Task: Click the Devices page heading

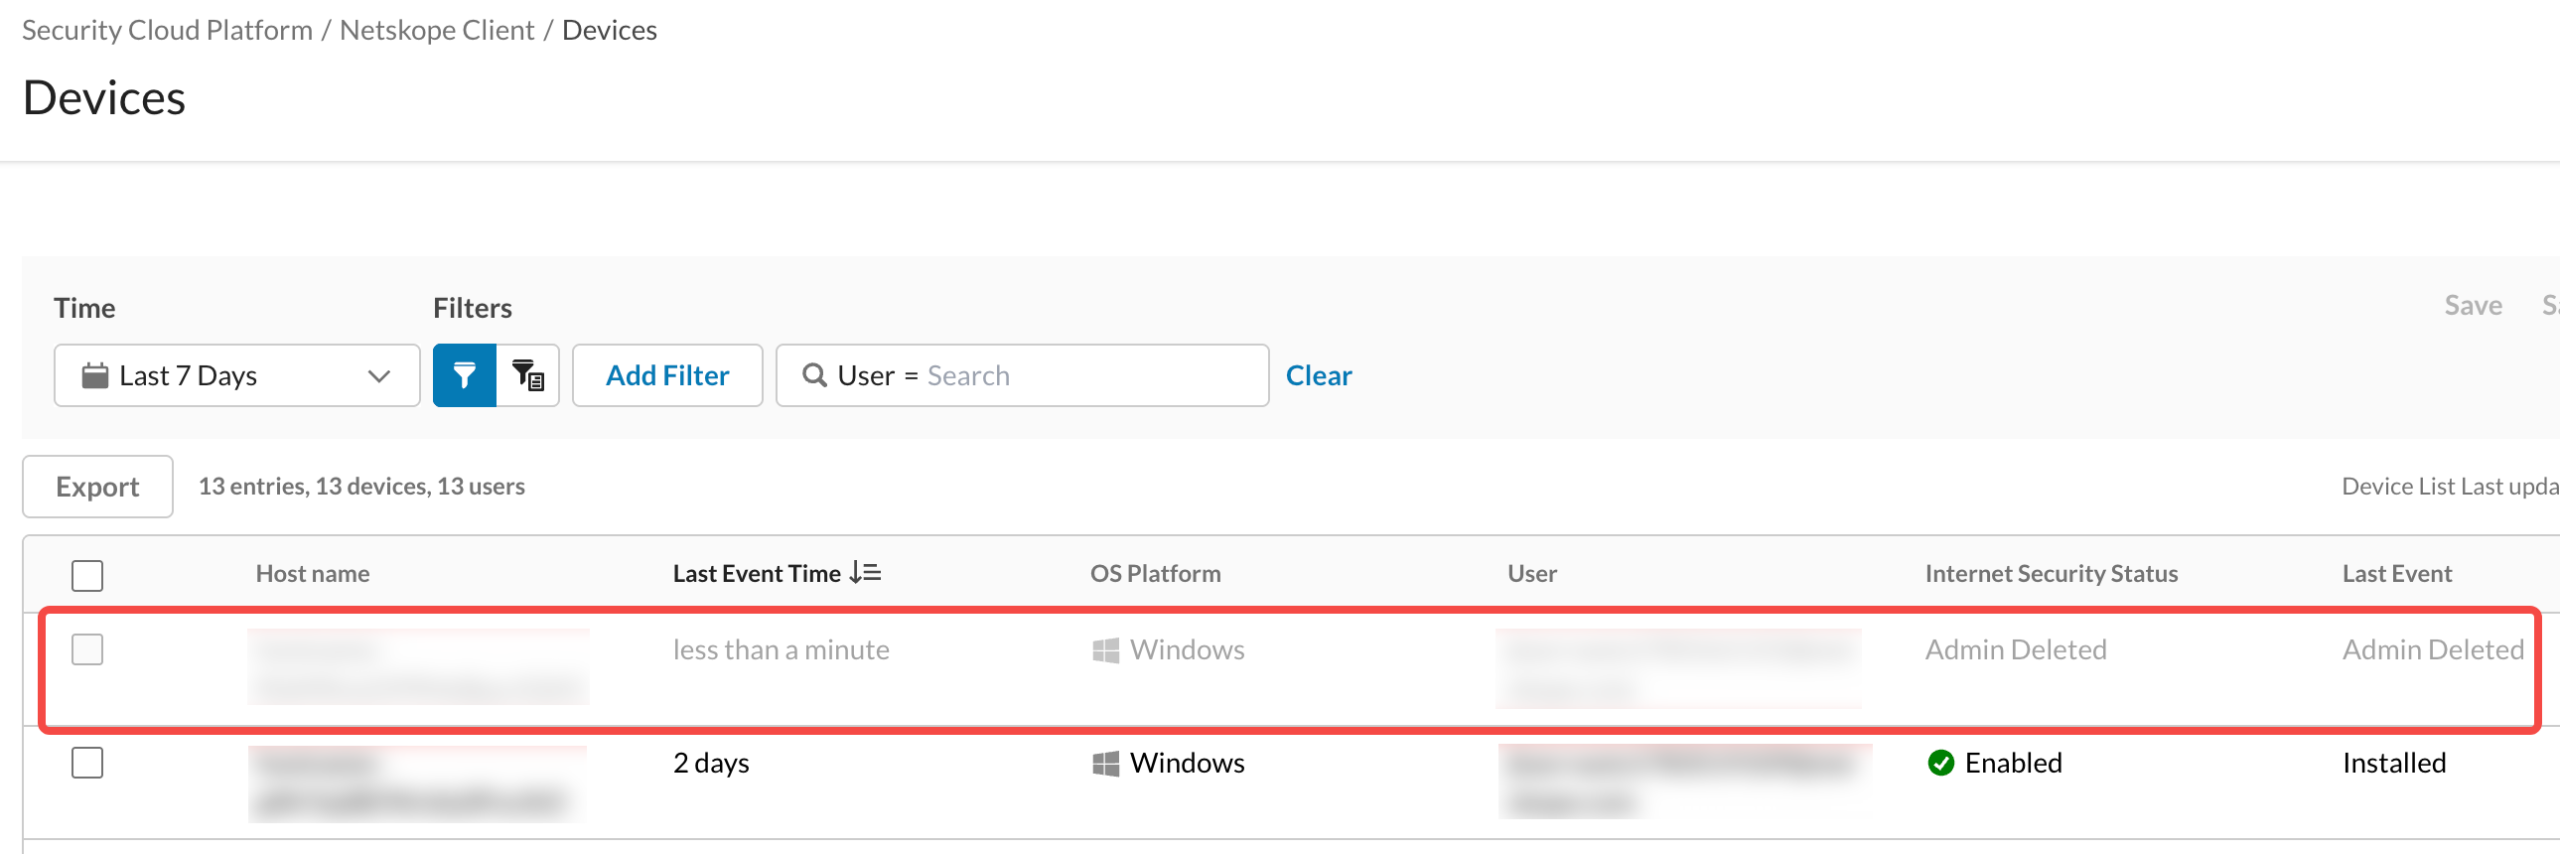Action: point(104,98)
